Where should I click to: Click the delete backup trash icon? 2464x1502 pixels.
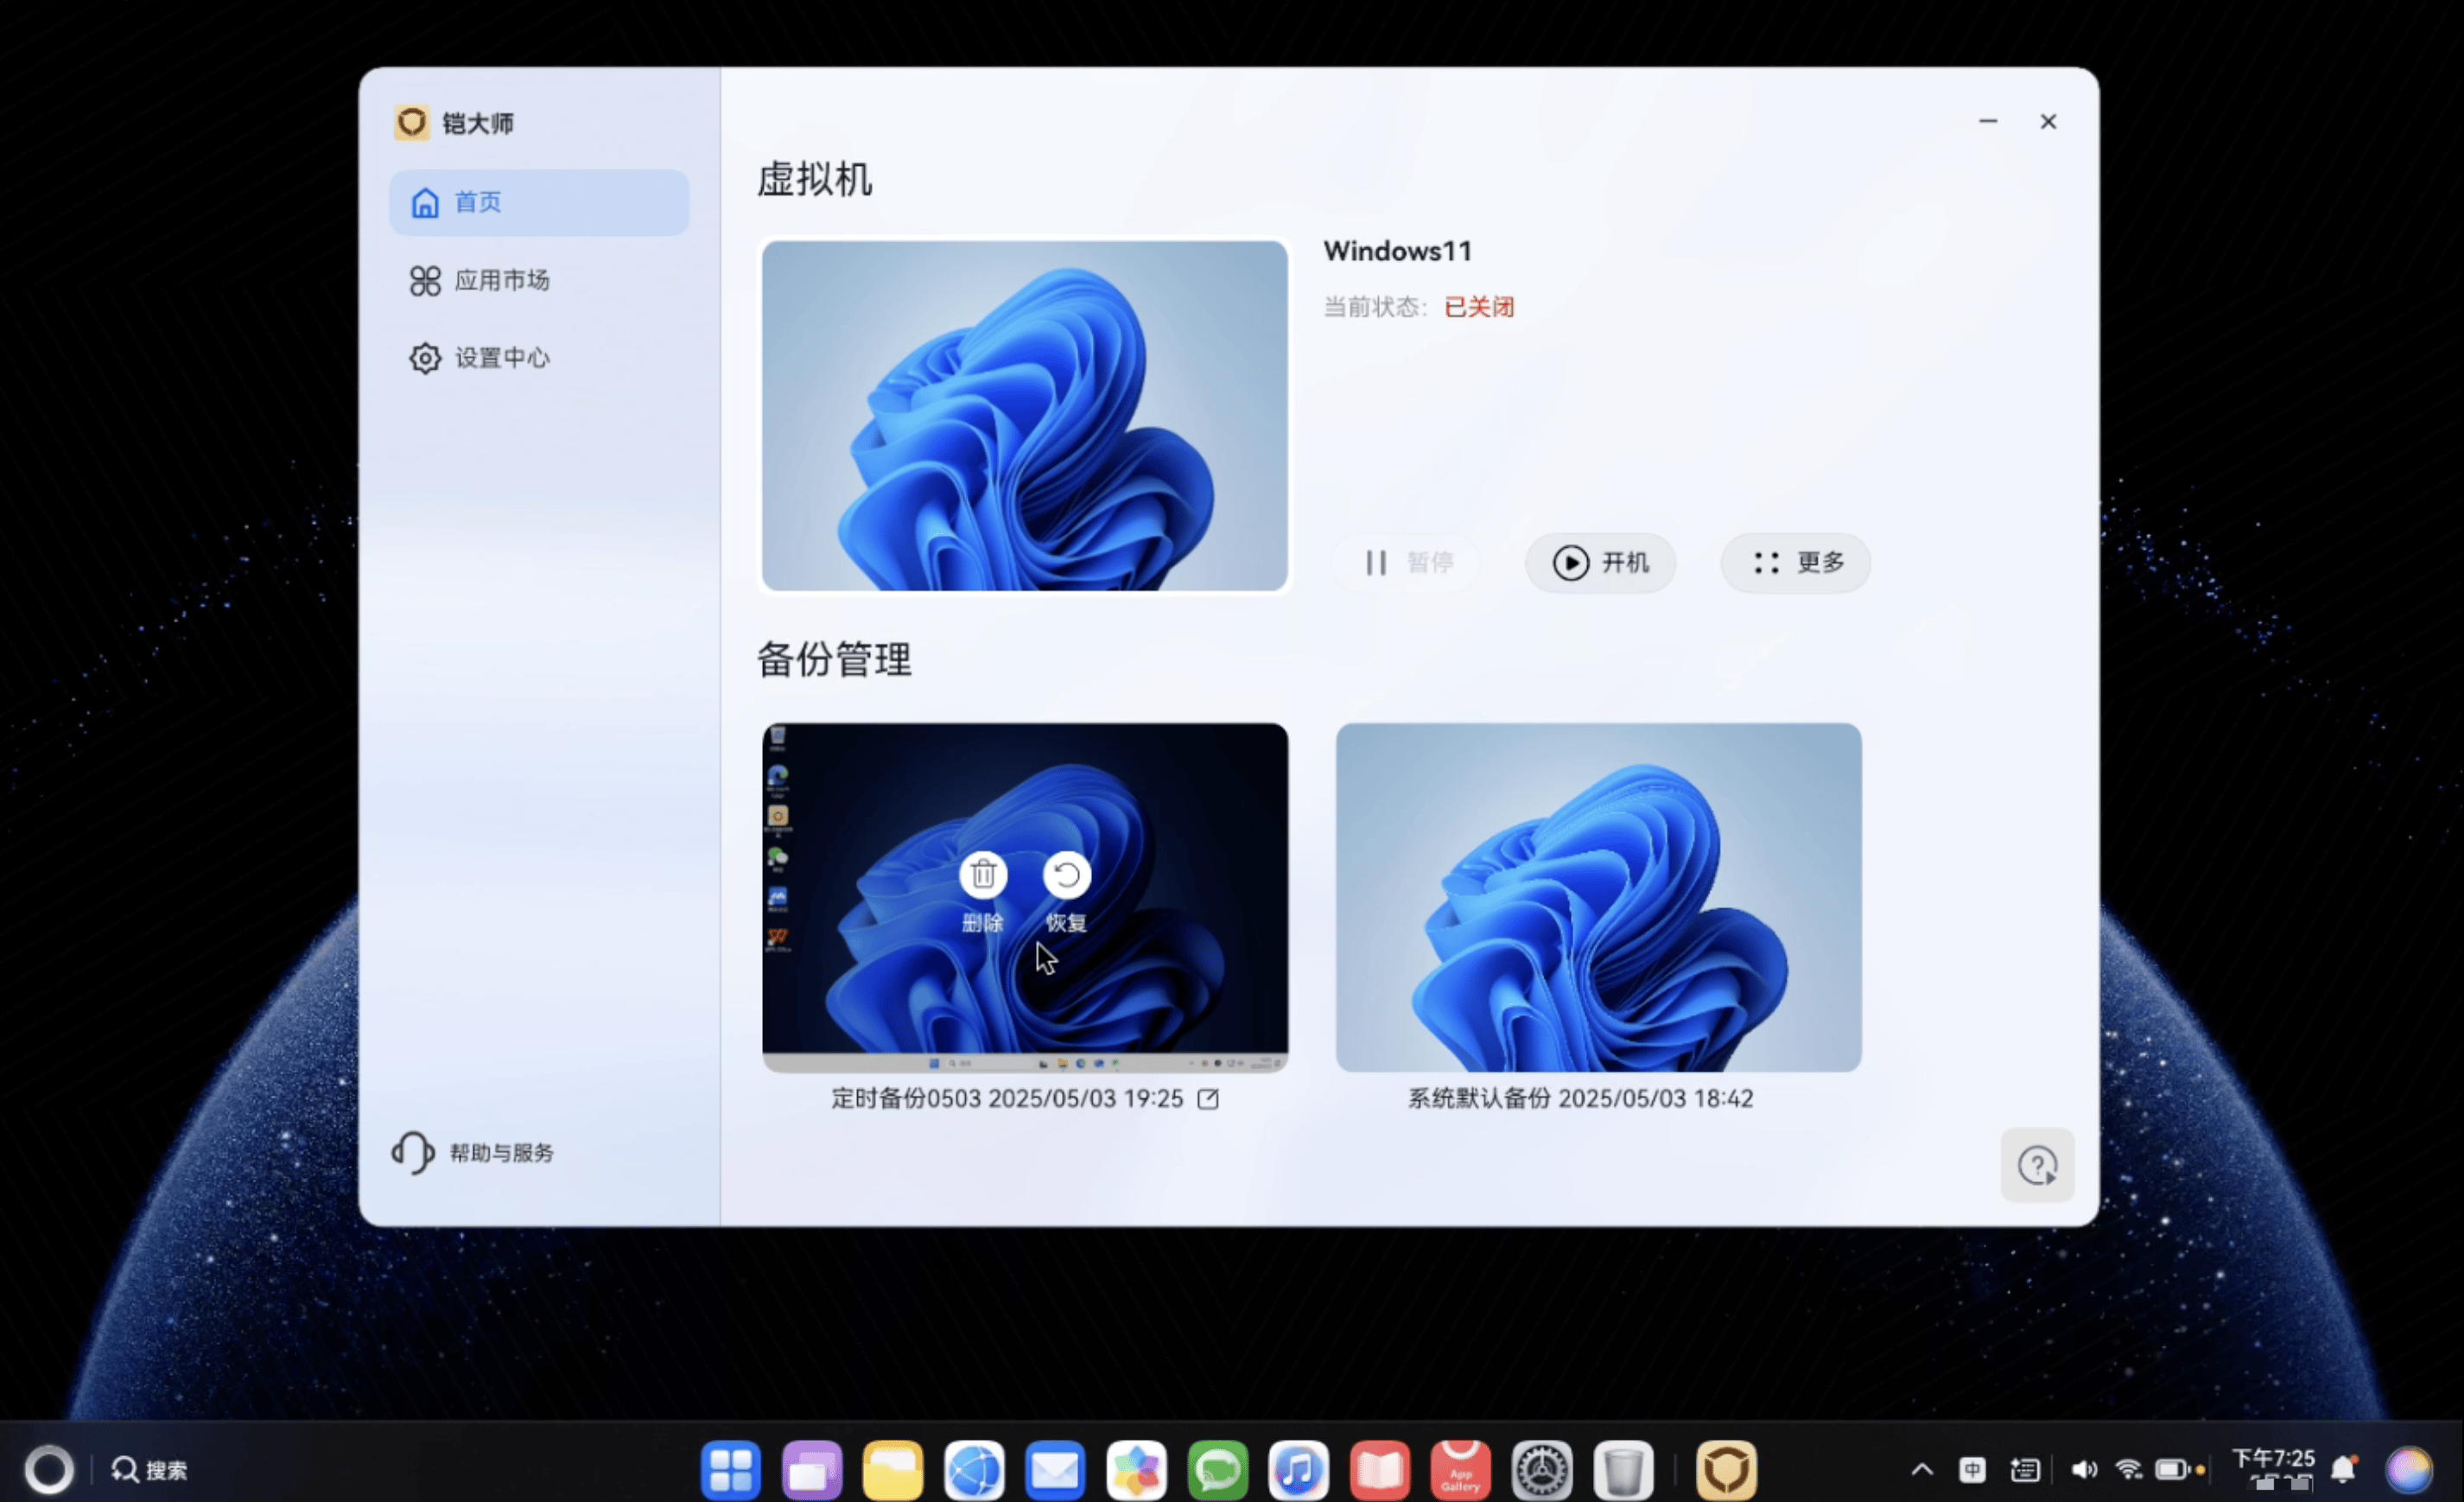pyautogui.click(x=982, y=875)
